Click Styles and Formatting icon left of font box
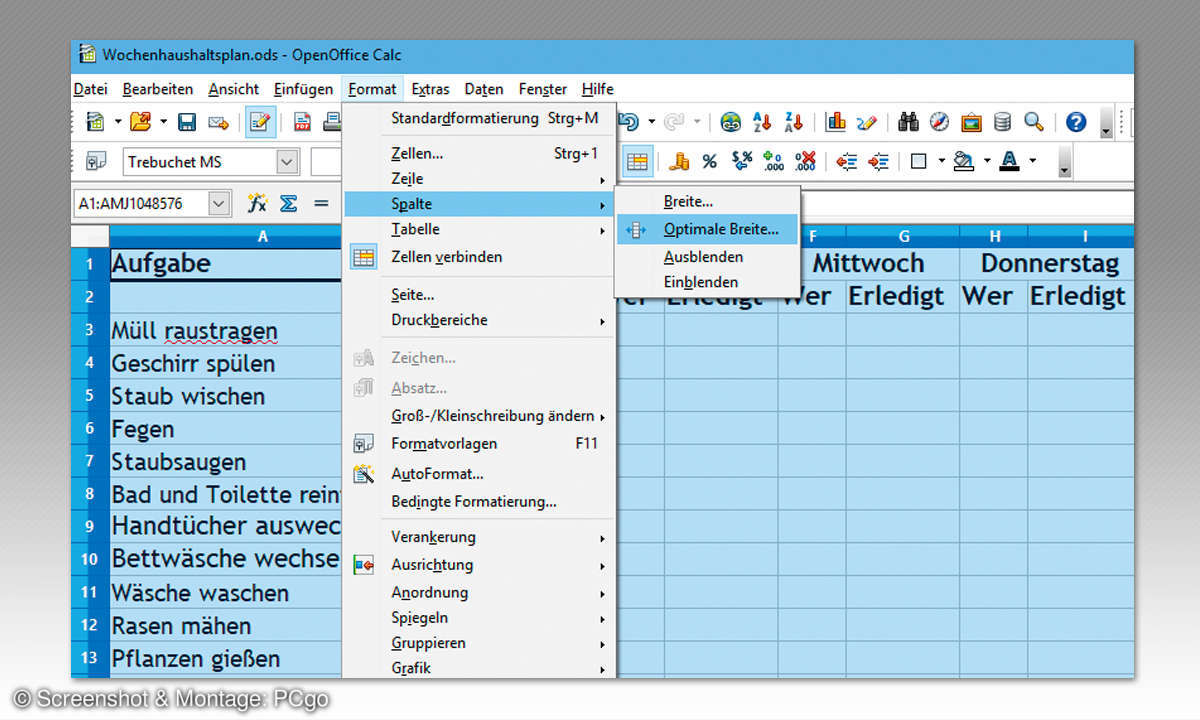The height and width of the screenshot is (720, 1200). click(x=96, y=162)
